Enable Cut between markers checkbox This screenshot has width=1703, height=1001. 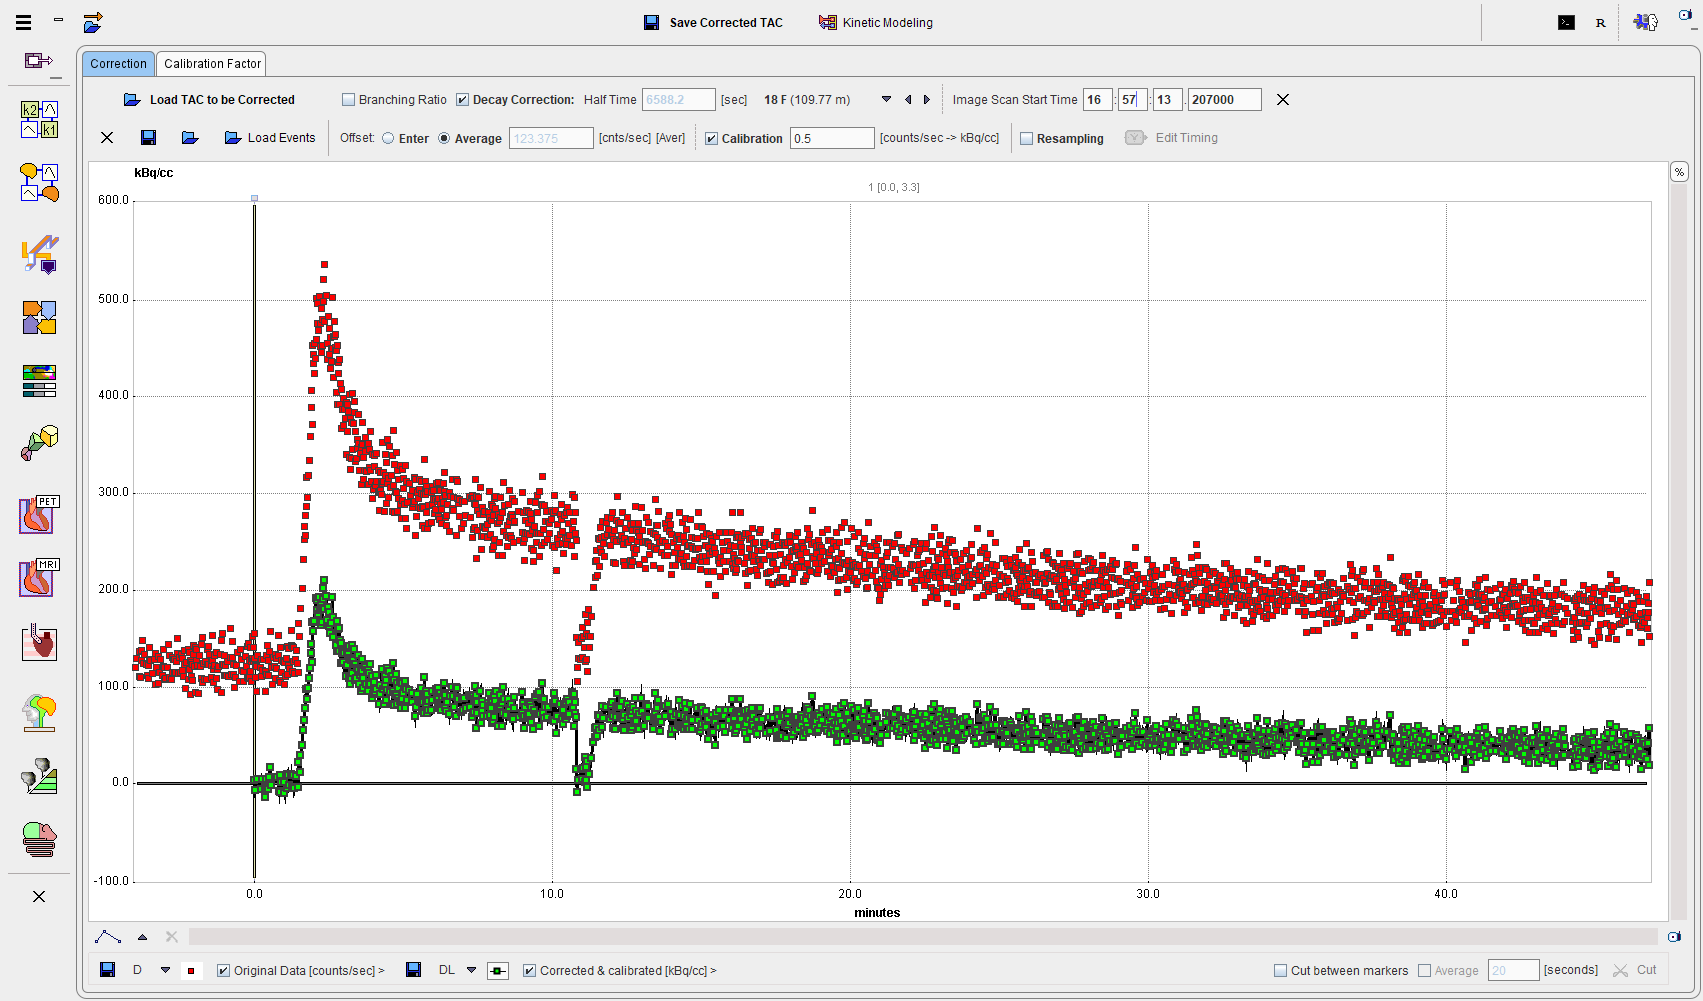[1280, 971]
